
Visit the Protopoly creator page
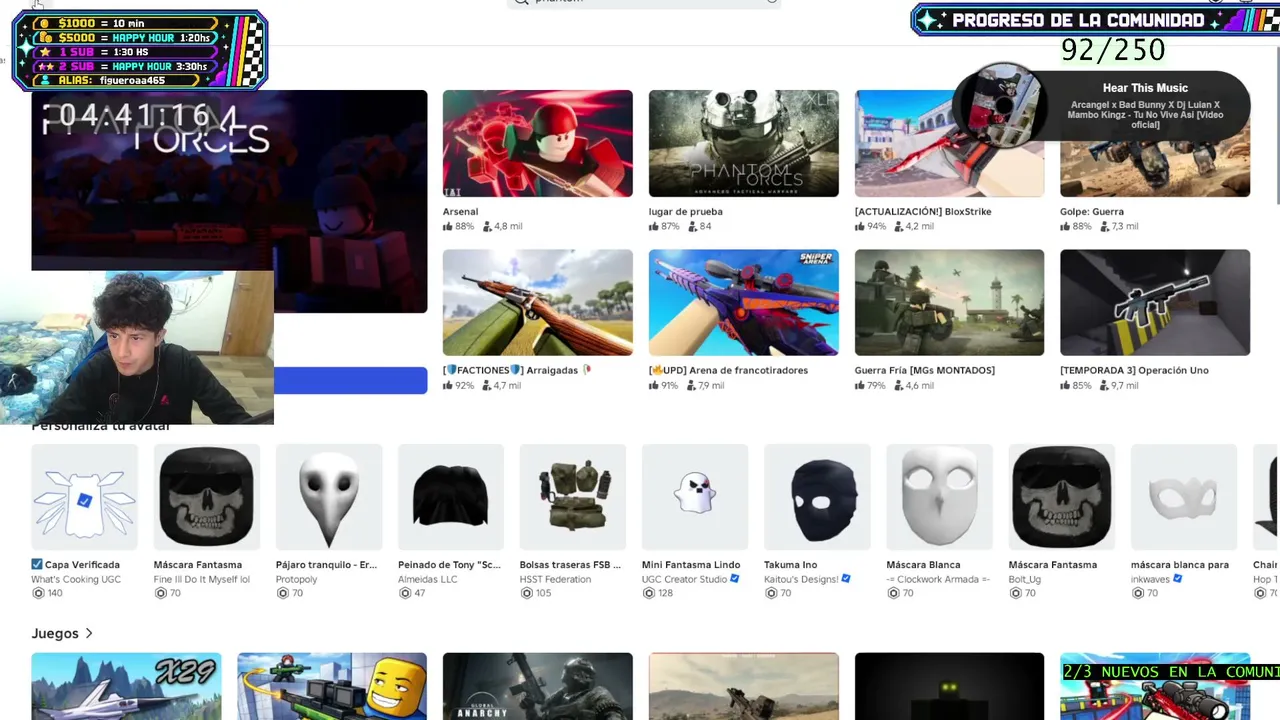click(296, 579)
